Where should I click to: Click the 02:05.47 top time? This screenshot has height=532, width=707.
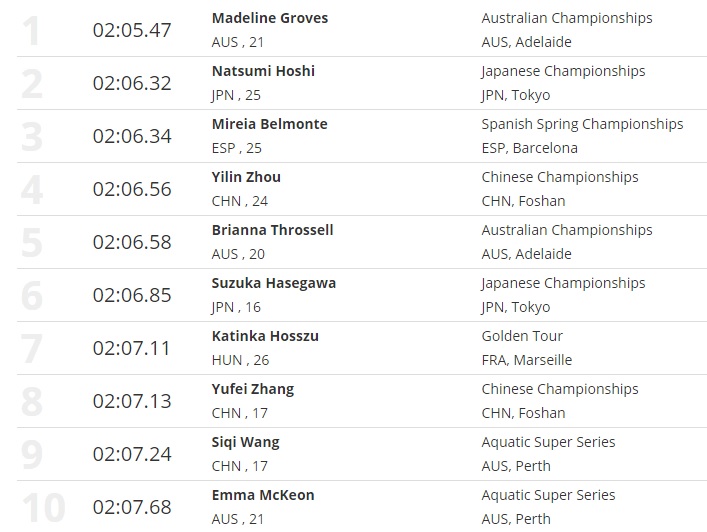(x=132, y=30)
